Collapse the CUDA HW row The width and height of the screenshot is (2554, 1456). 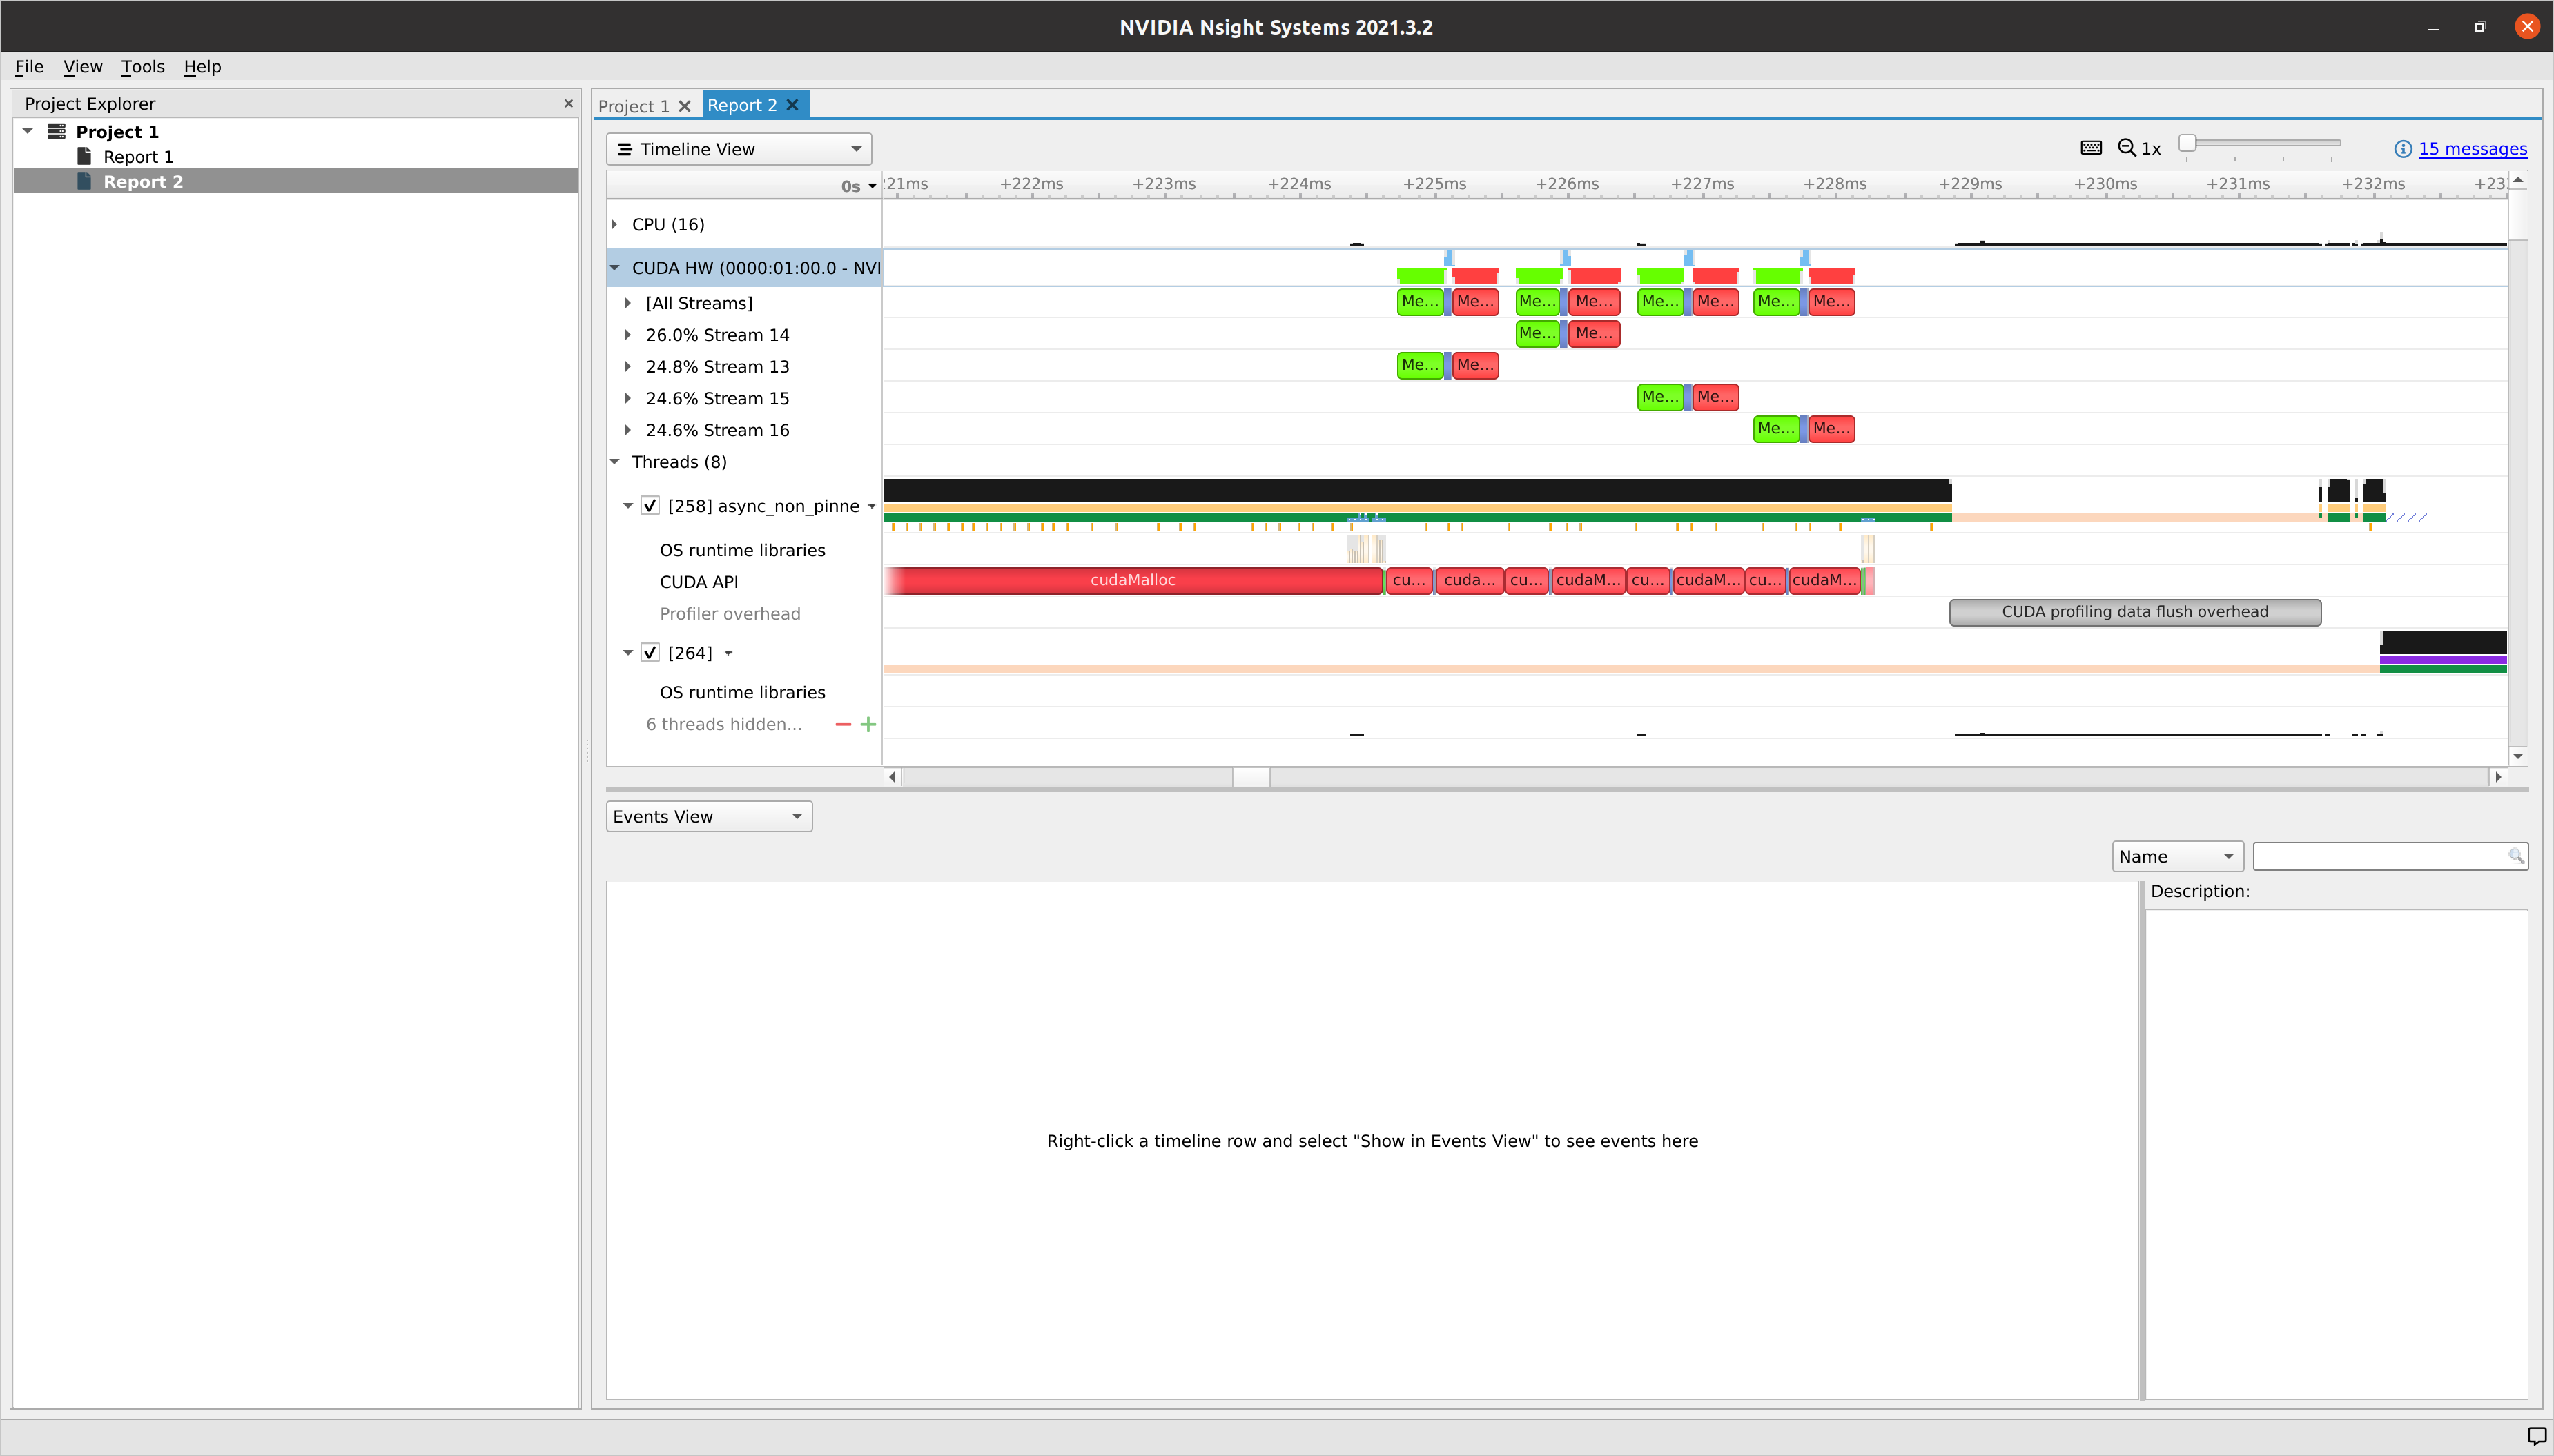pyautogui.click(x=614, y=268)
